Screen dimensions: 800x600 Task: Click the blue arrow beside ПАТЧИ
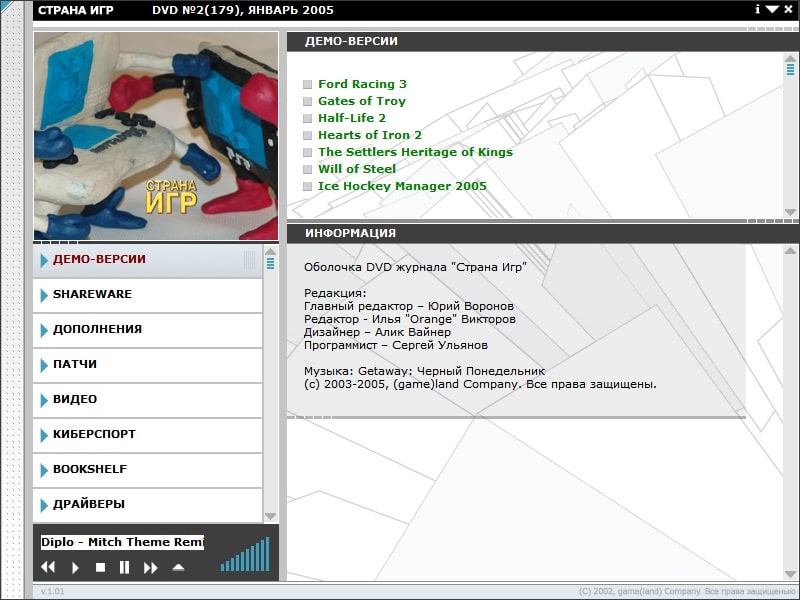44,365
